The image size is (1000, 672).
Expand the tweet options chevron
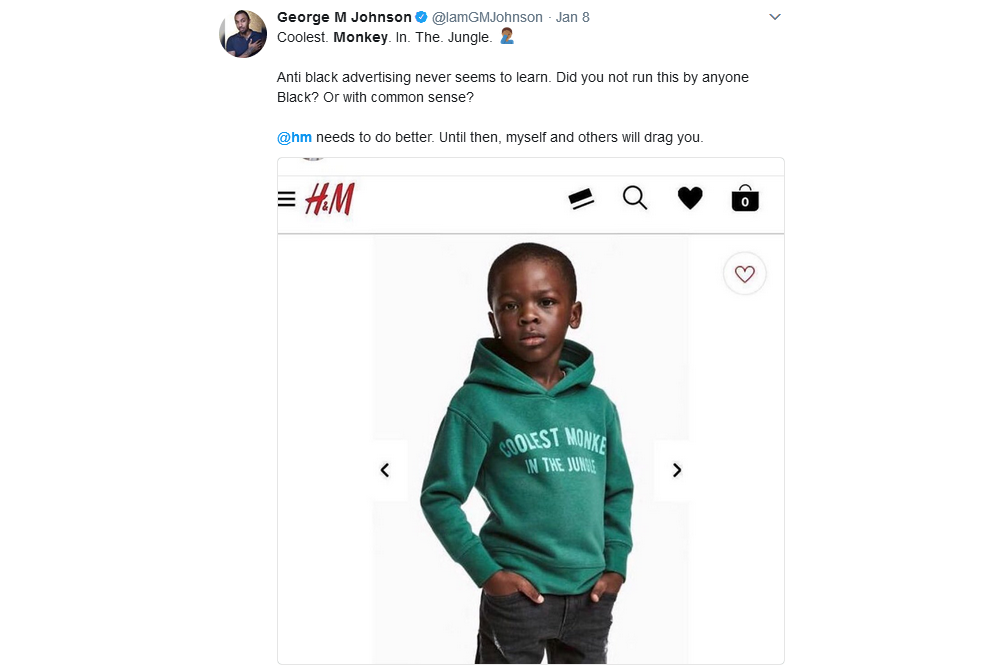point(774,17)
